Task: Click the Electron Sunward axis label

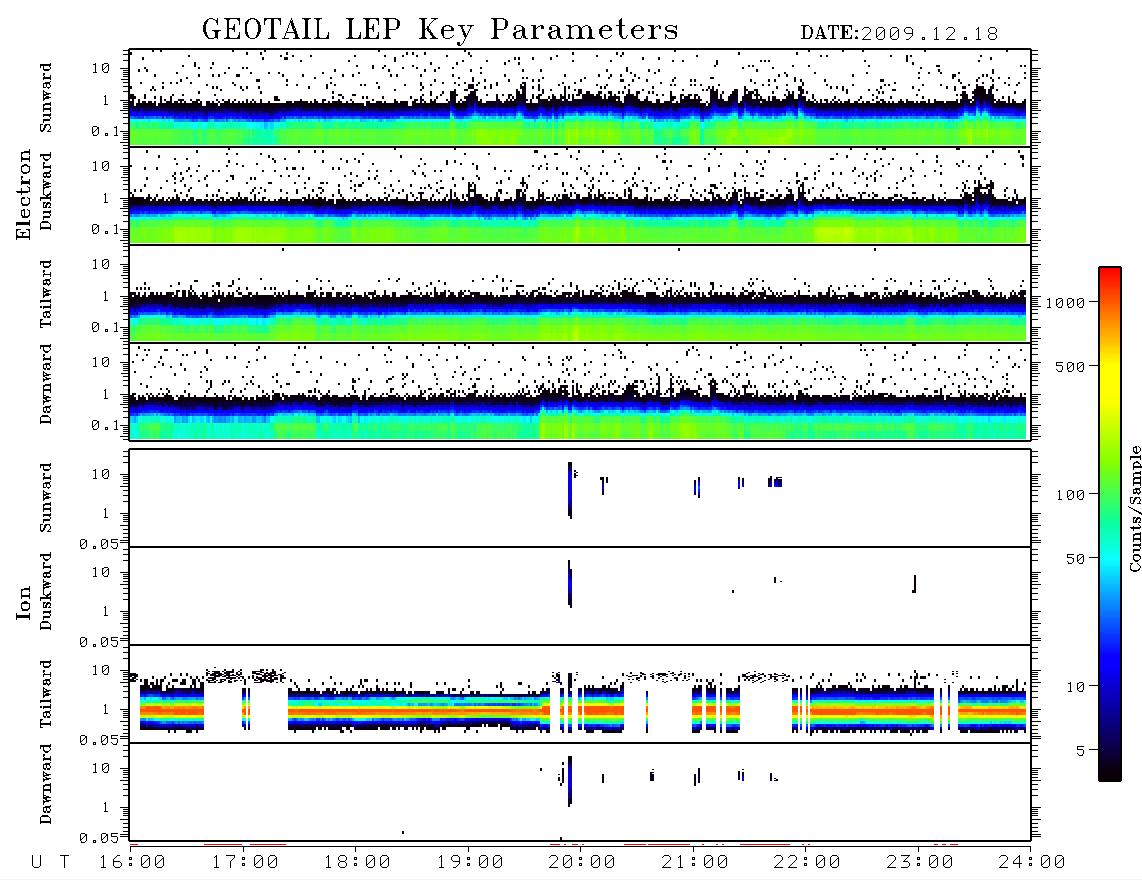Action: [x=46, y=98]
